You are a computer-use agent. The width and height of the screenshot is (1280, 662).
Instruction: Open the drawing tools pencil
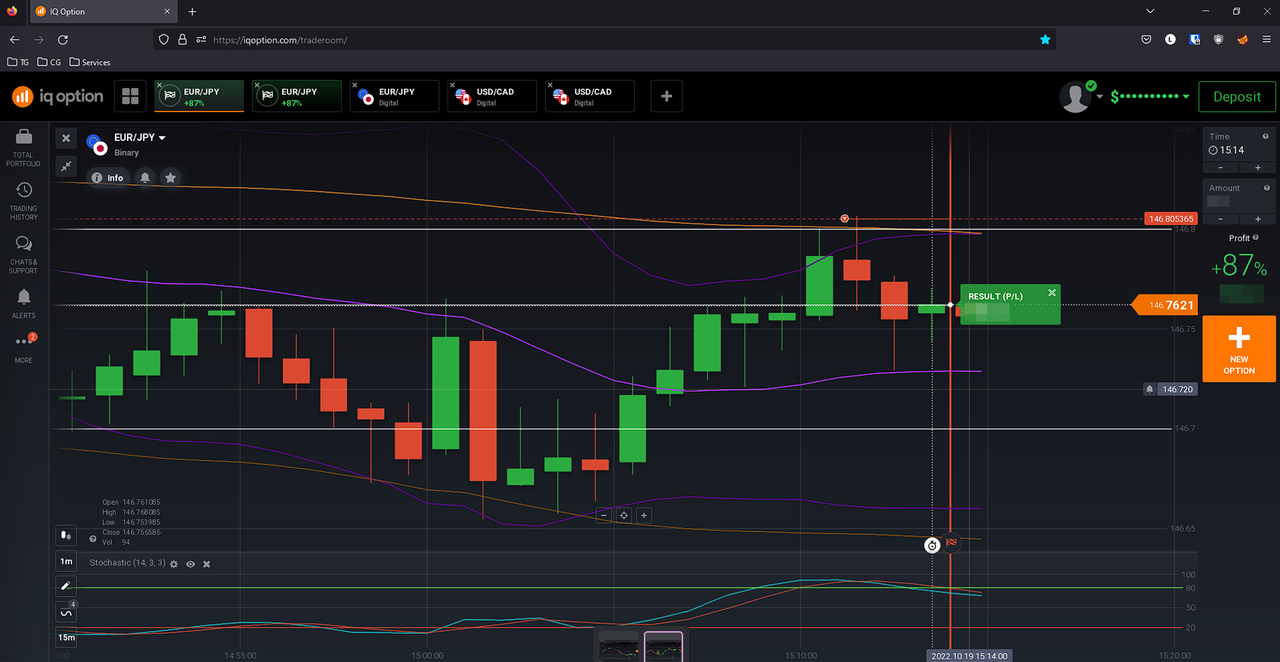coord(66,586)
